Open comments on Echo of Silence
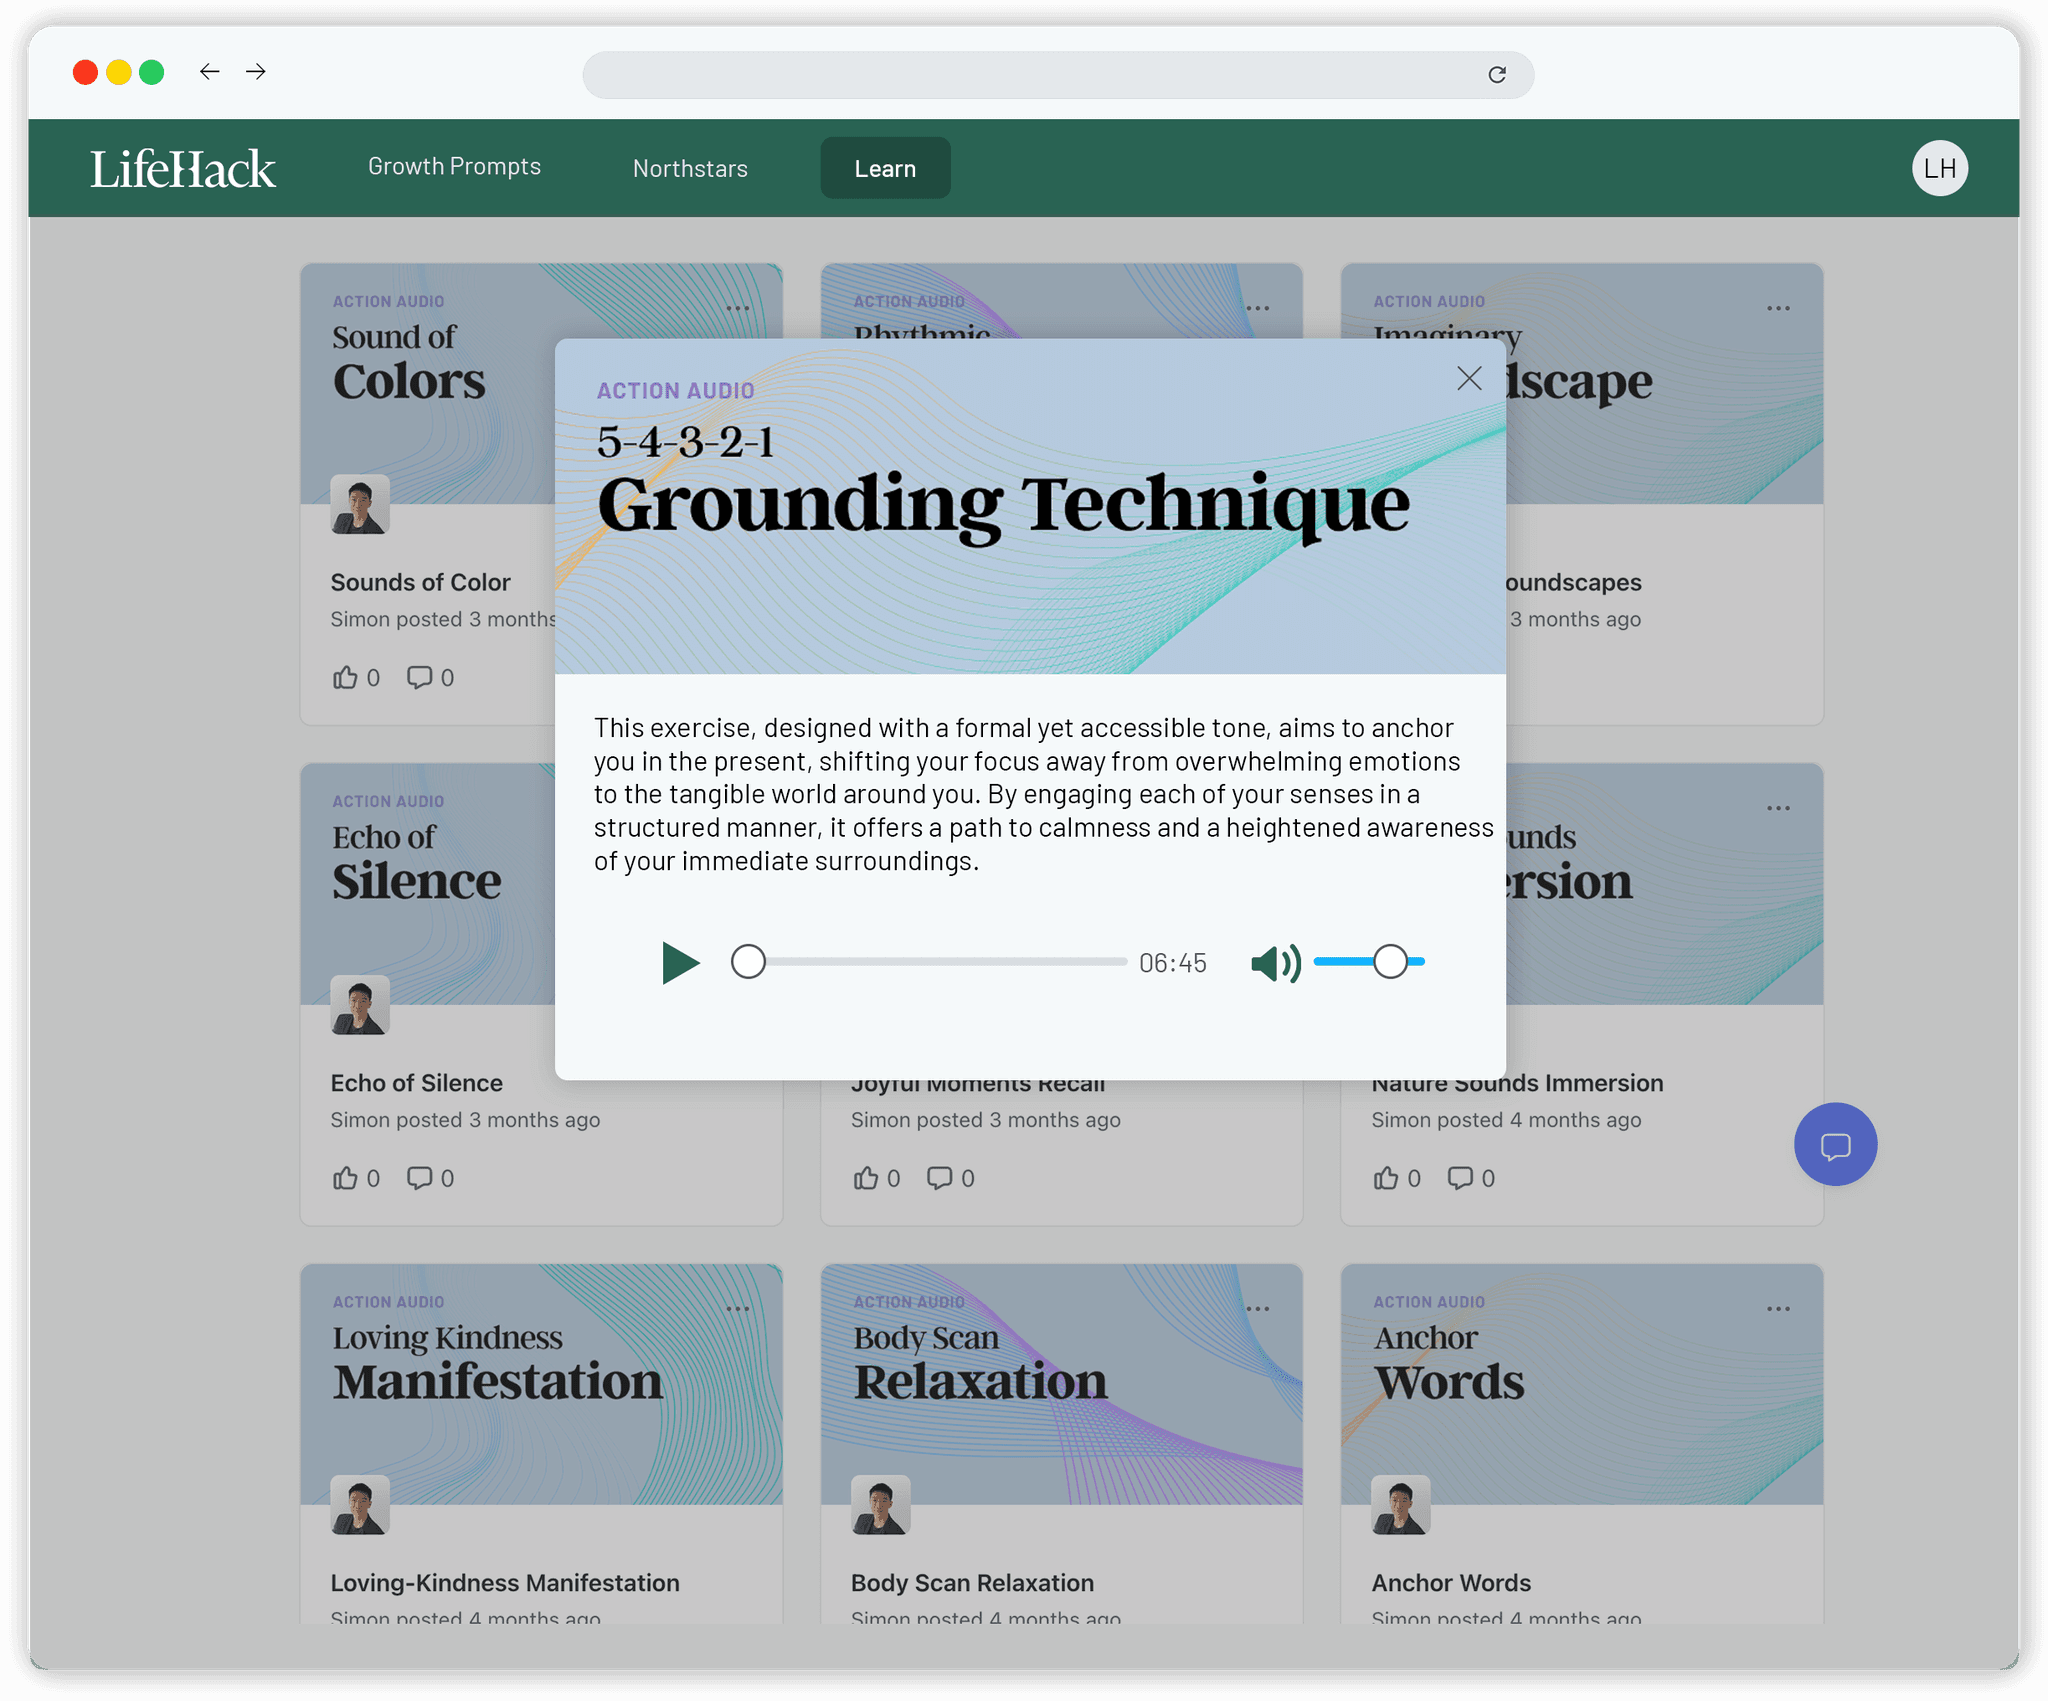This screenshot has width=2048, height=1701. click(x=420, y=1178)
